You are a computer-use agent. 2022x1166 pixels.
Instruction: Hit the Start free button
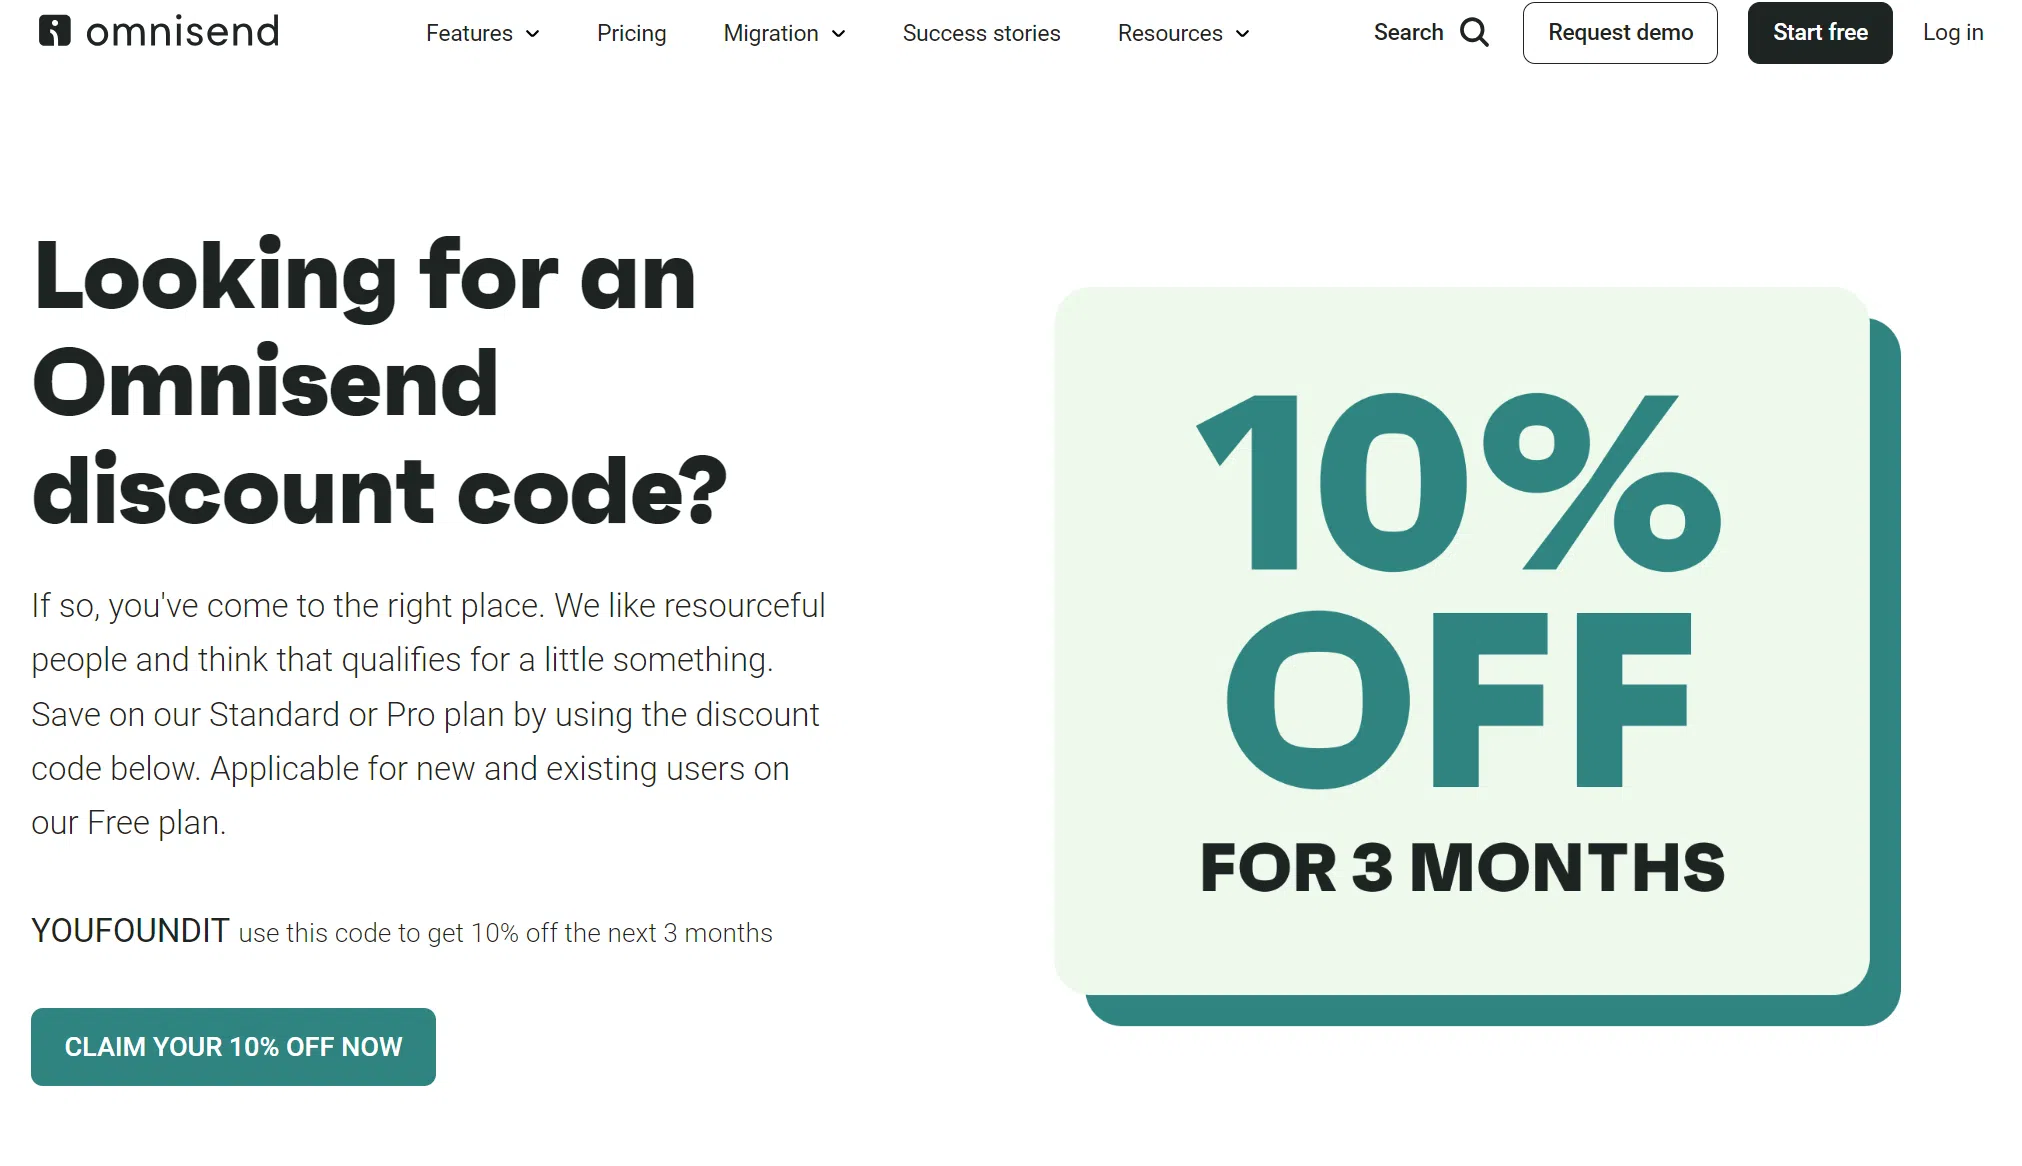click(x=1820, y=33)
